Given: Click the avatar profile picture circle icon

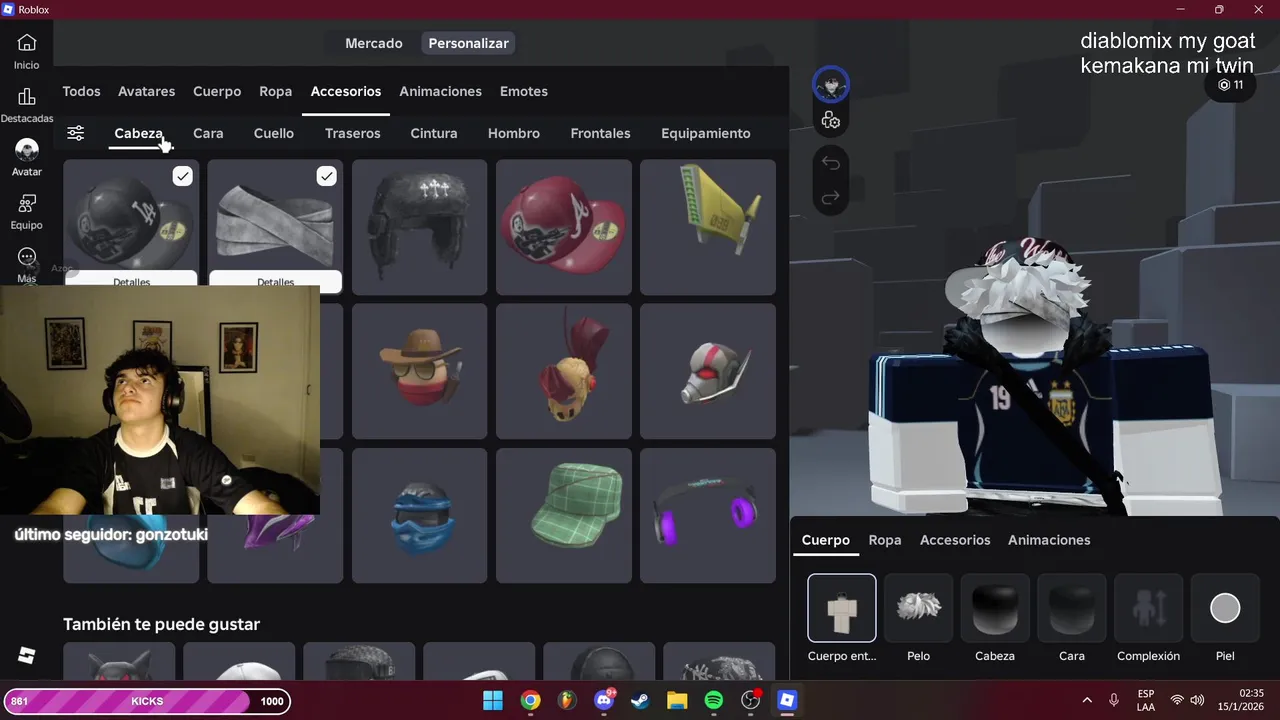Looking at the screenshot, I should 831,86.
